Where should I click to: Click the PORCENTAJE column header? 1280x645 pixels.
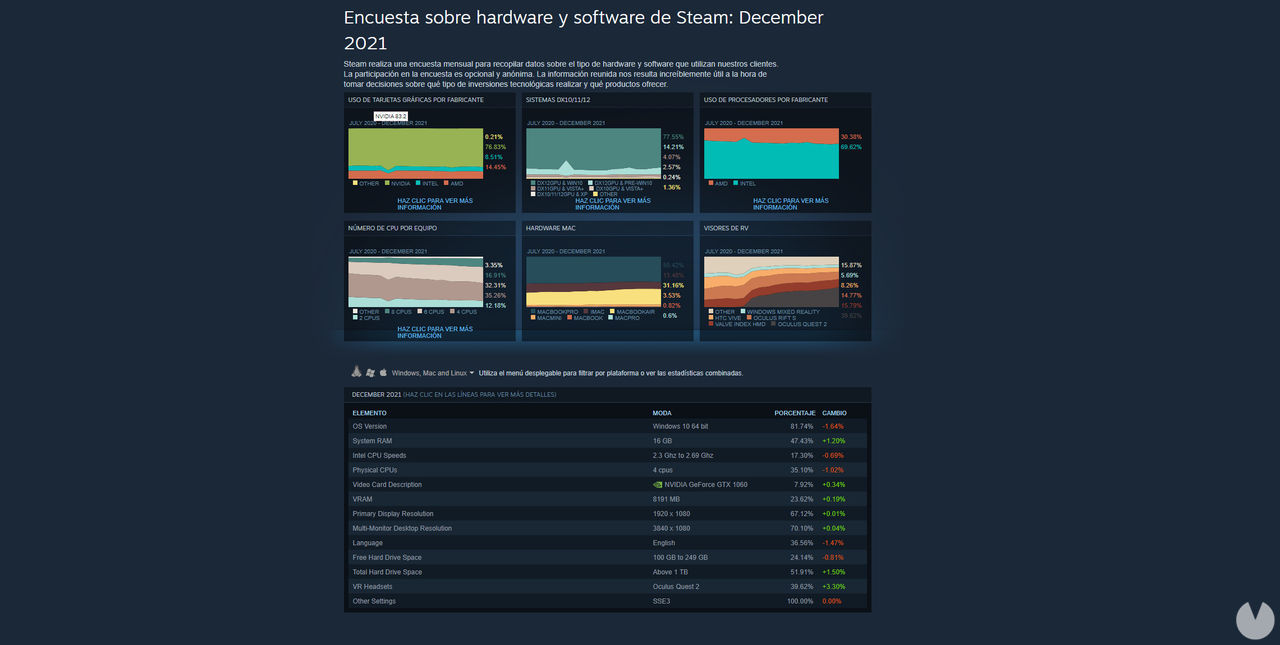pyautogui.click(x=794, y=412)
